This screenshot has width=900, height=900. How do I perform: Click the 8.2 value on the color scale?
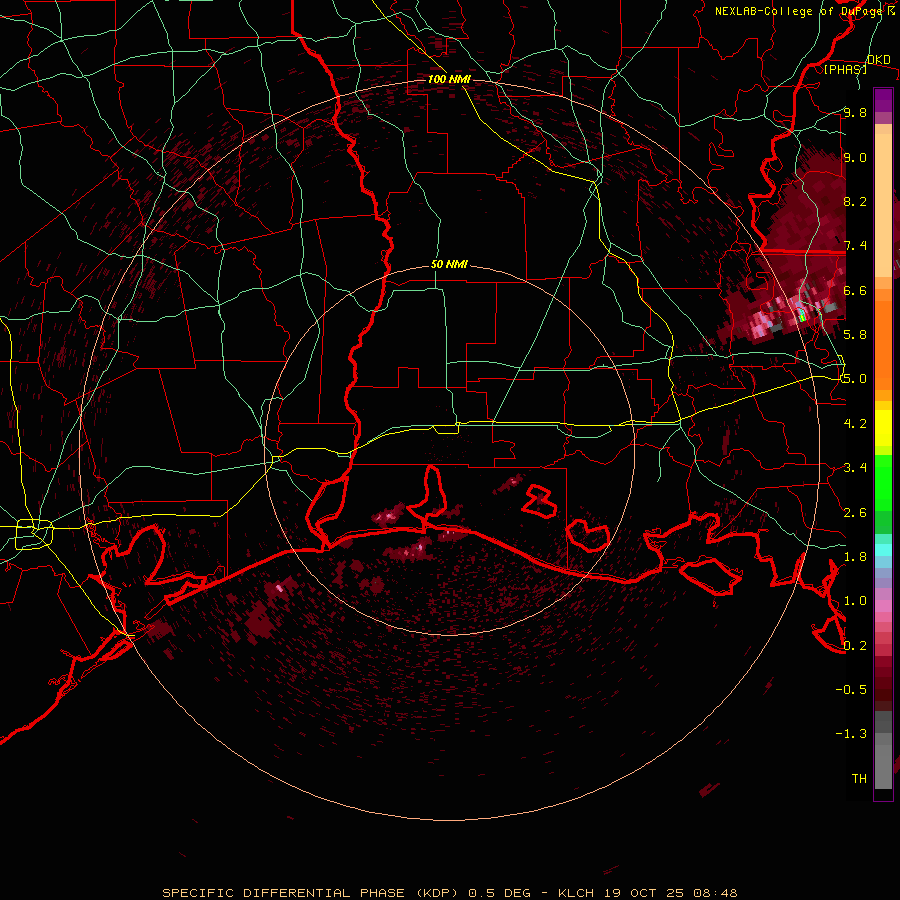click(855, 201)
